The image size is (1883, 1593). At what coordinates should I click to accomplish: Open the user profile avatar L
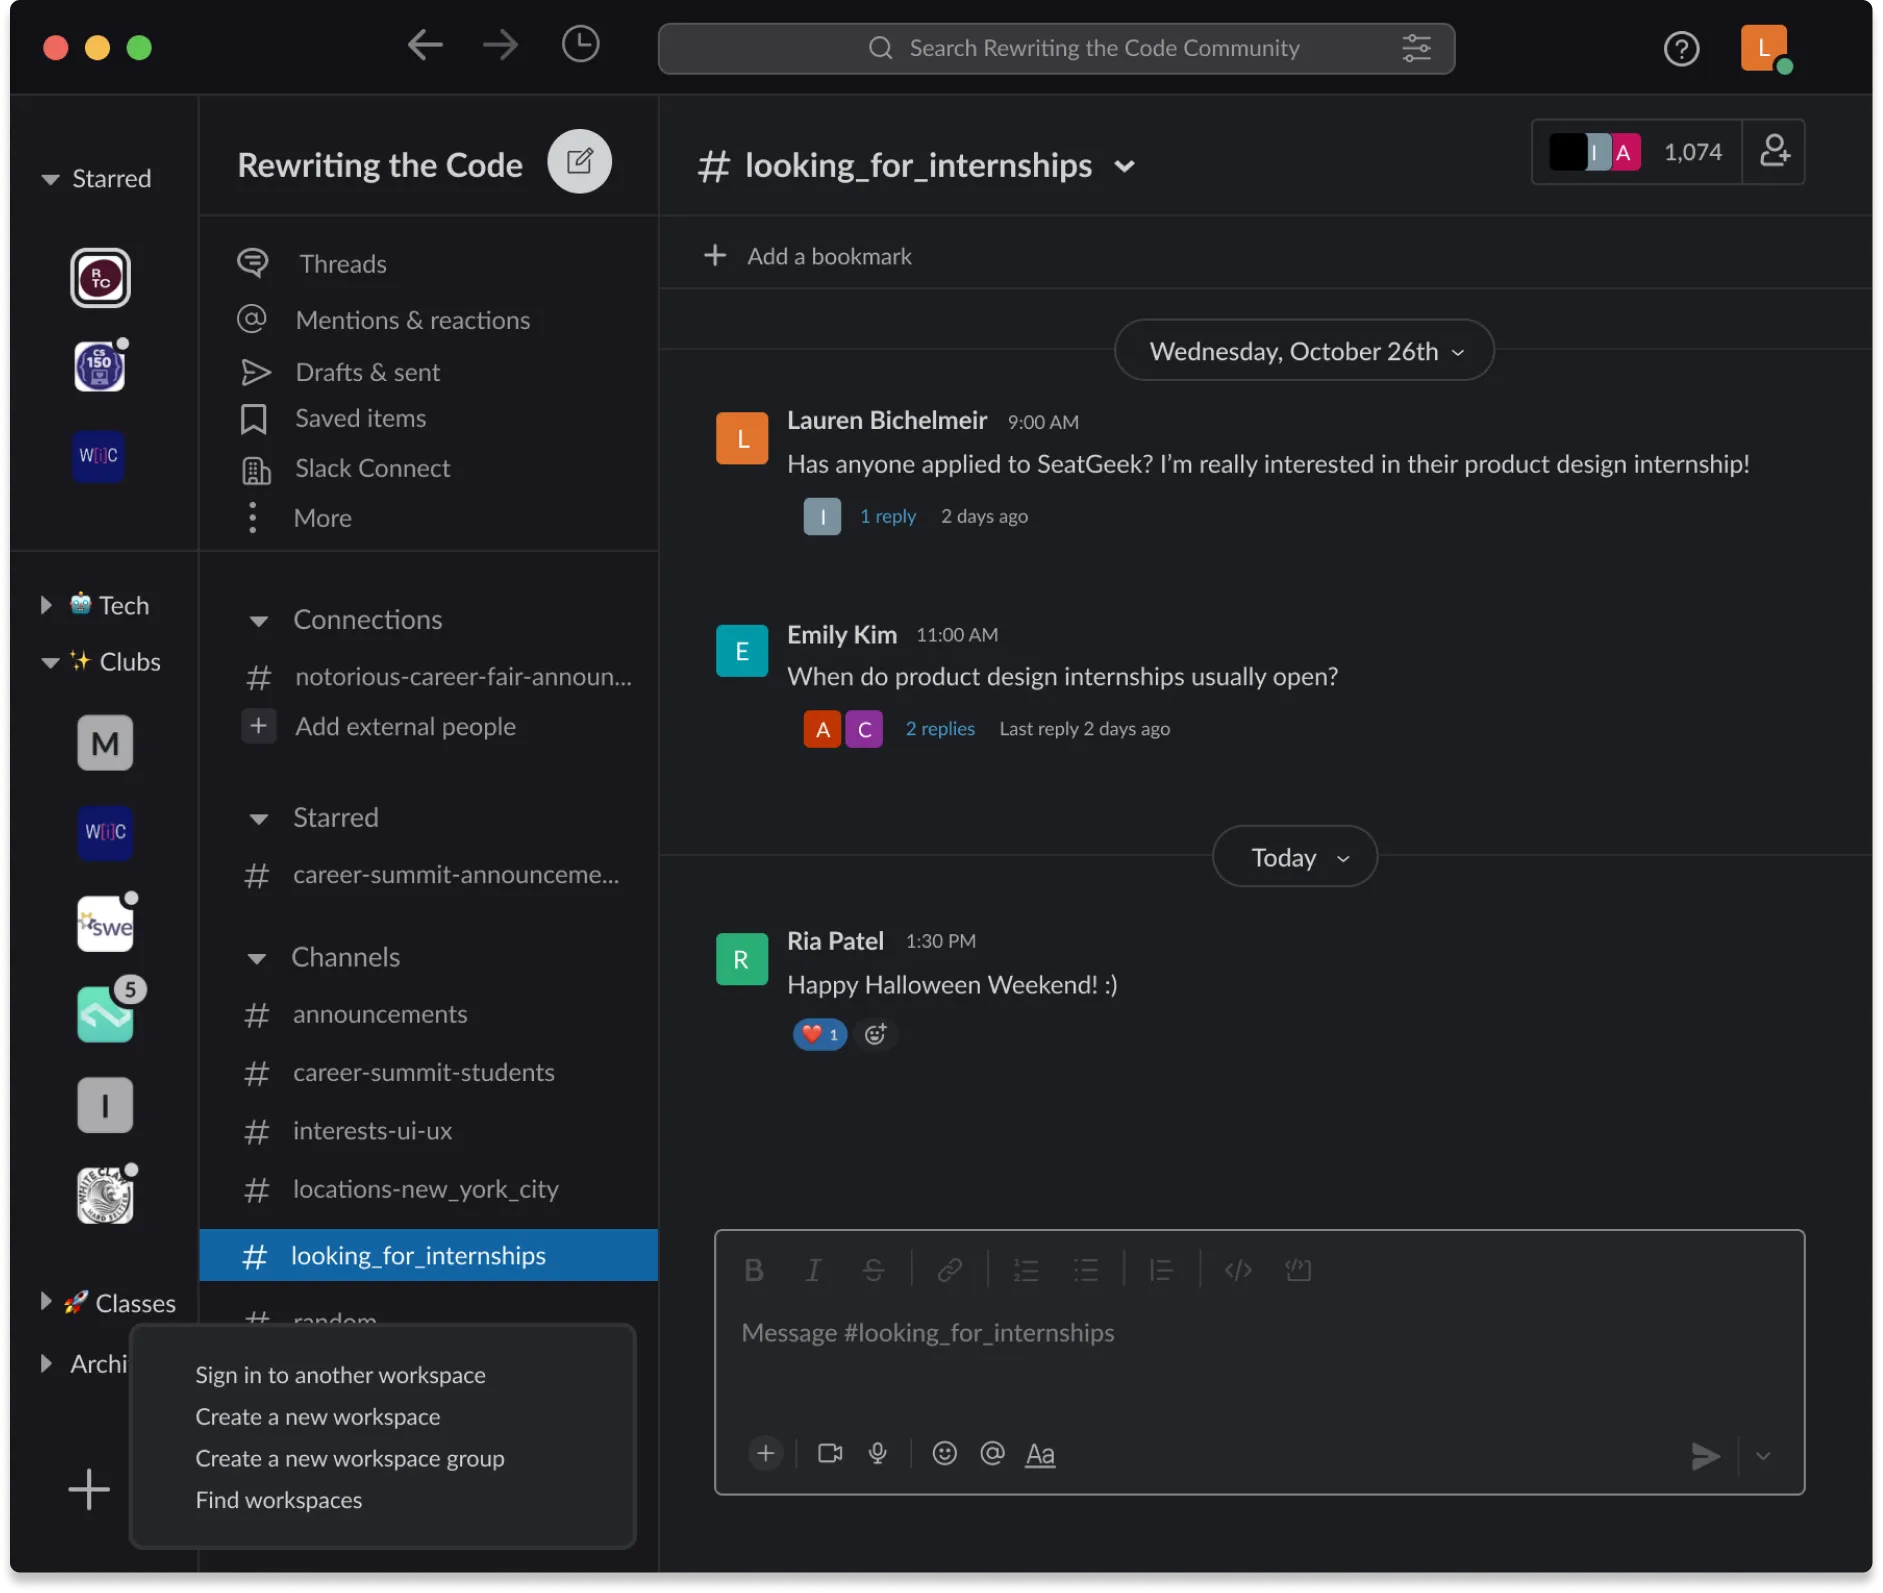pos(1765,48)
